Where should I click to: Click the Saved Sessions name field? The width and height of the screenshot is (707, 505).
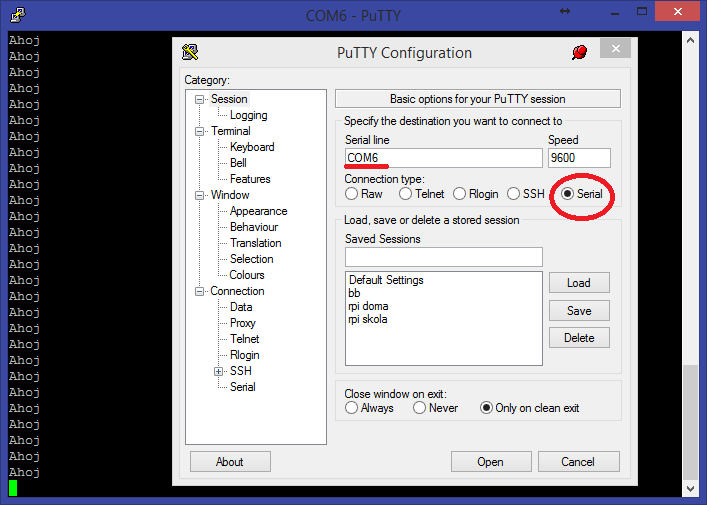pos(444,257)
